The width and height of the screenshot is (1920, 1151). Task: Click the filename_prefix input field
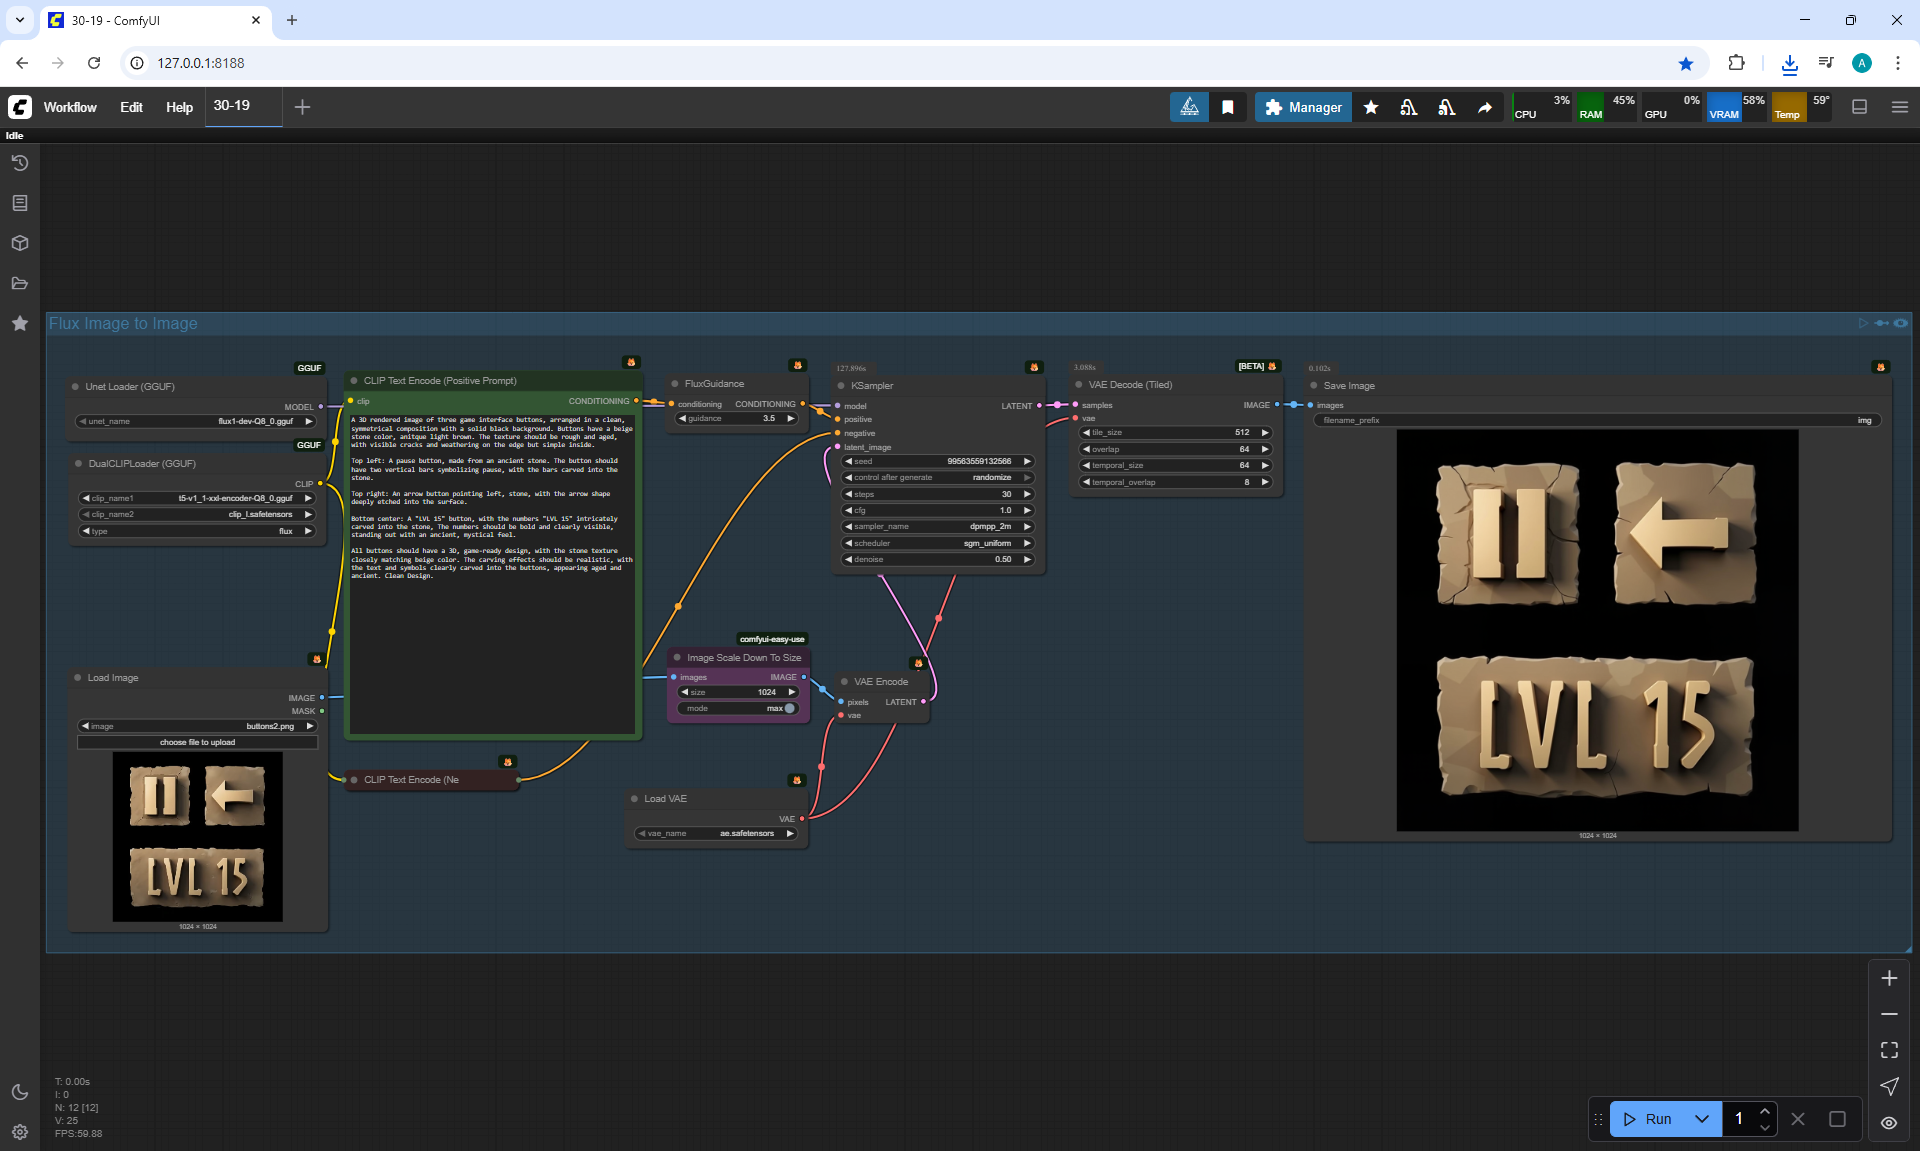(1597, 420)
